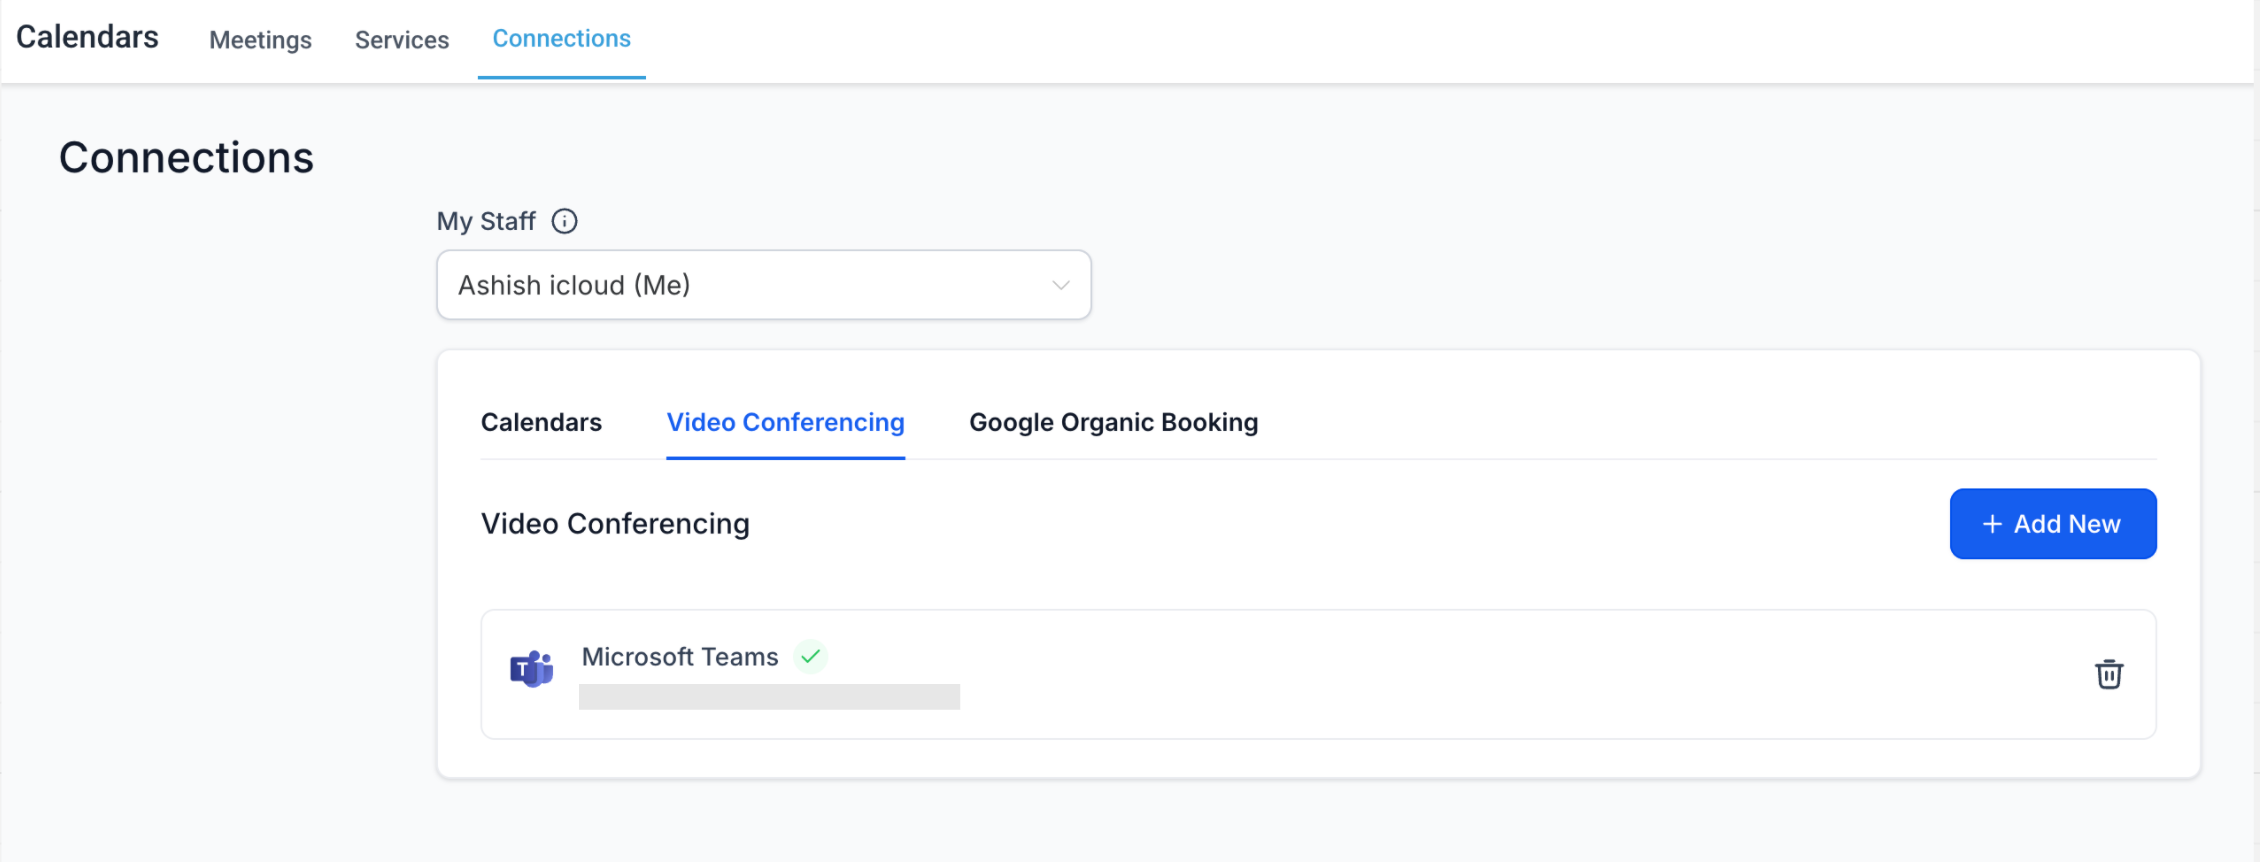This screenshot has width=2260, height=862.
Task: Click the Microsoft Teams connection name
Action: (679, 657)
